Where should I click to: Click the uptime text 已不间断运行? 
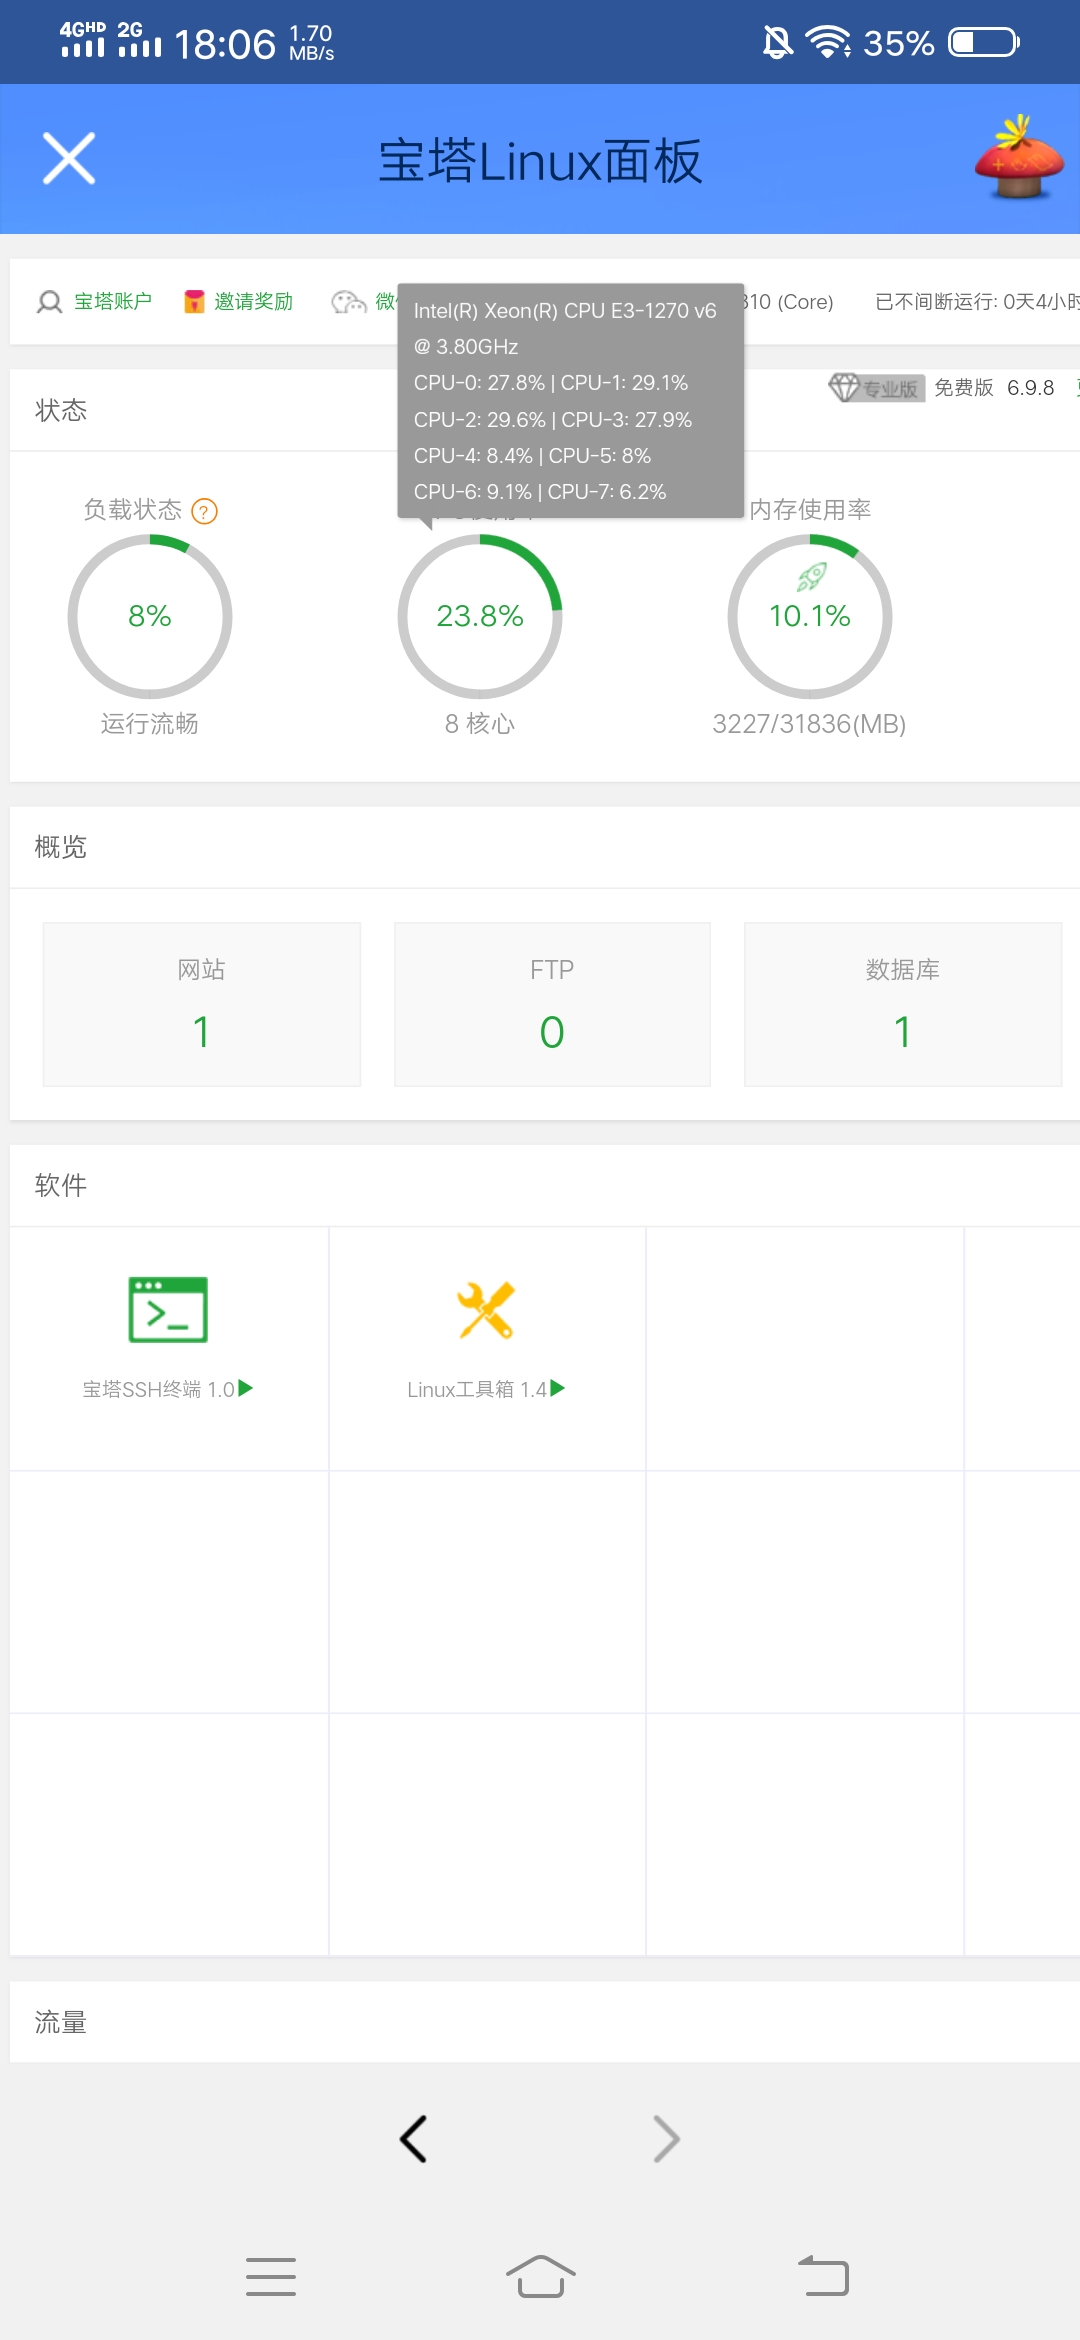(977, 302)
